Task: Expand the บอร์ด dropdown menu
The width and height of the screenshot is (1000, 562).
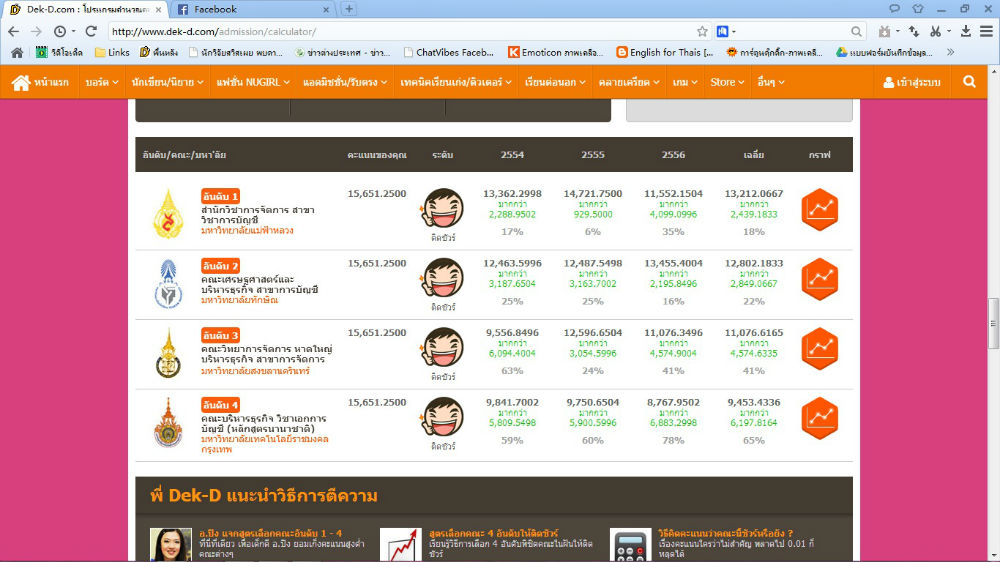Action: click(102, 82)
